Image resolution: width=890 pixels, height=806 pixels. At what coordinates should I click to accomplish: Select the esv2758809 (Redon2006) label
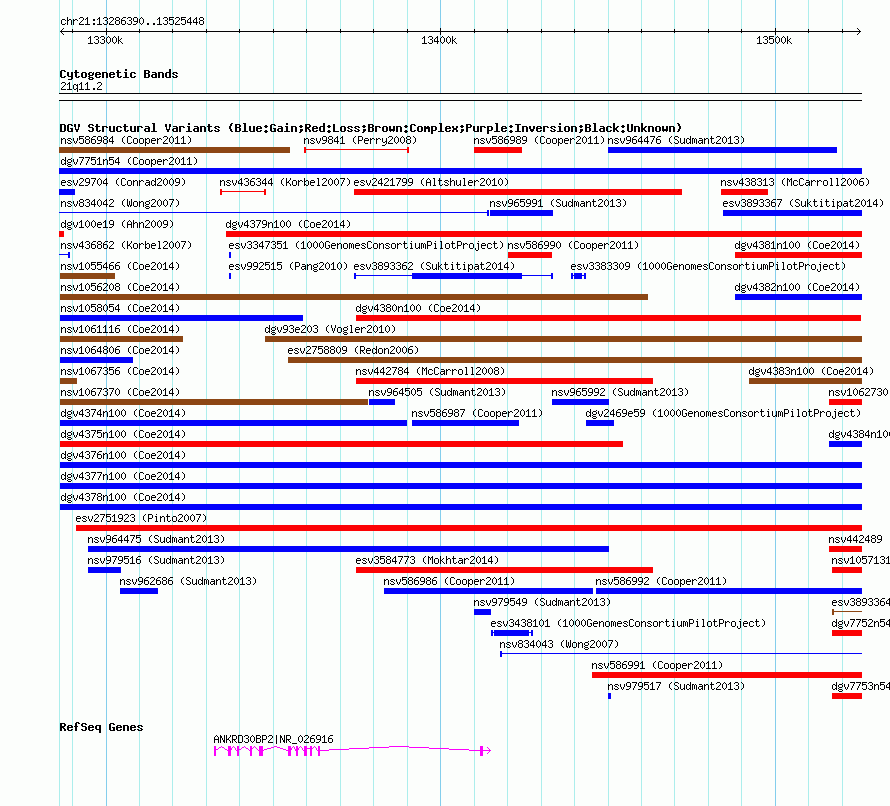click(353, 350)
